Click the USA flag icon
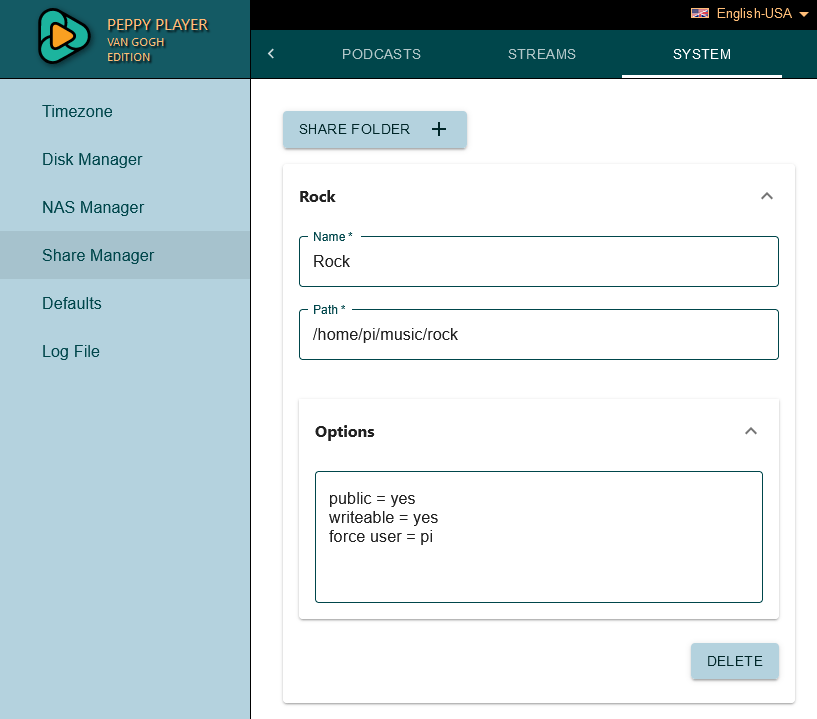This screenshot has width=817, height=719. click(700, 14)
